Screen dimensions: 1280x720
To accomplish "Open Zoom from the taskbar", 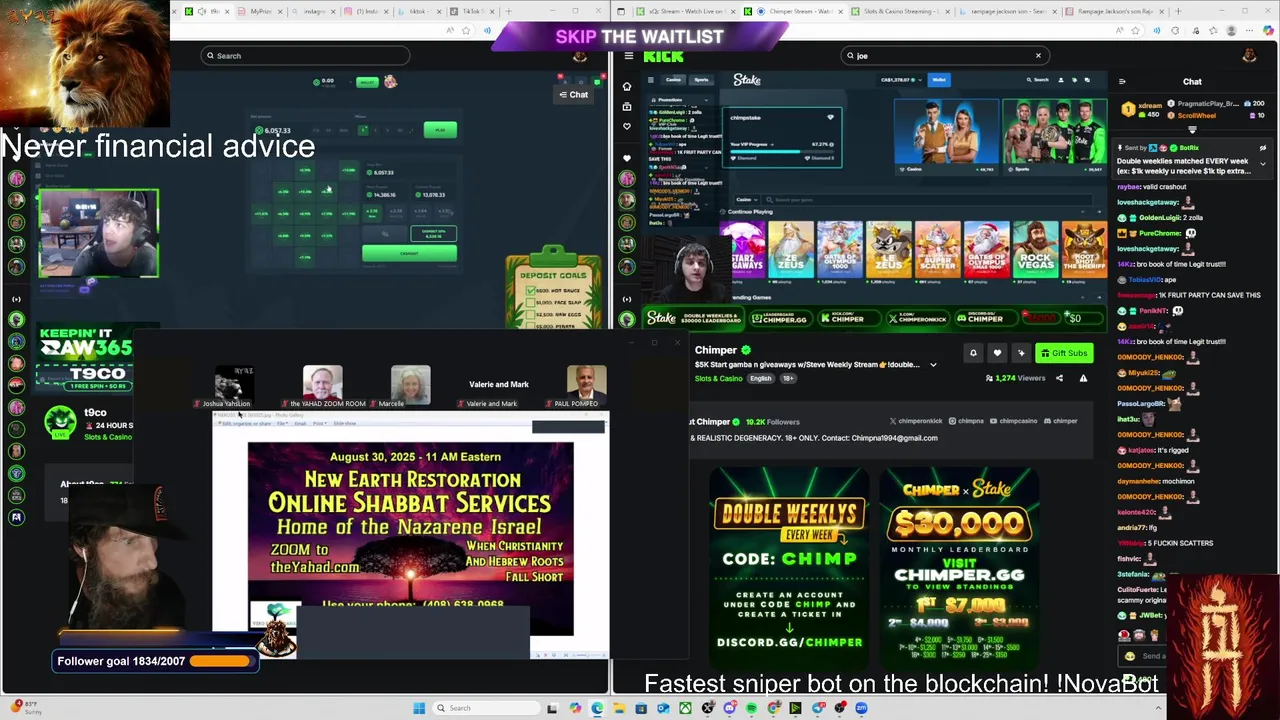I will [x=863, y=708].
